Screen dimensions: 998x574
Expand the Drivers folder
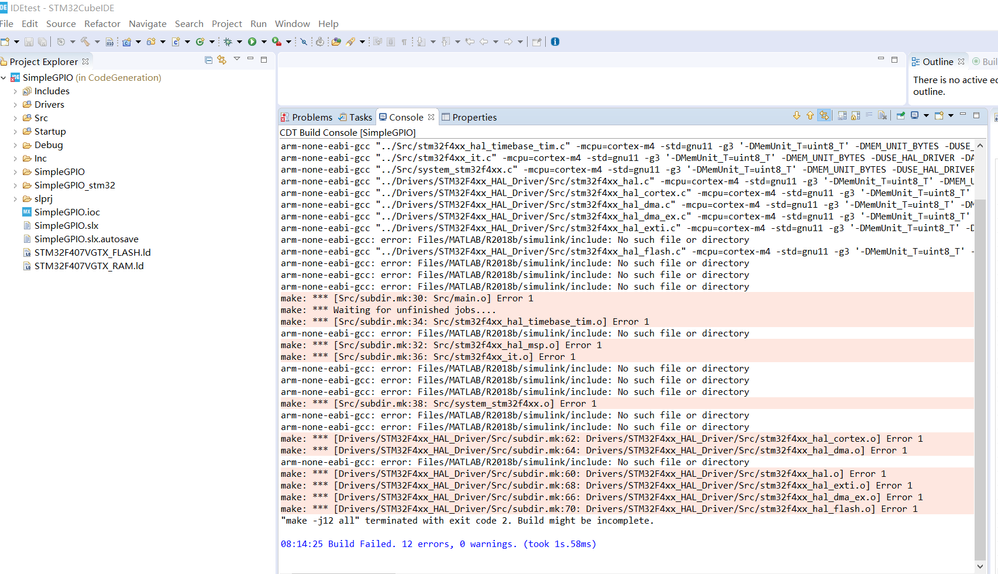click(x=15, y=104)
